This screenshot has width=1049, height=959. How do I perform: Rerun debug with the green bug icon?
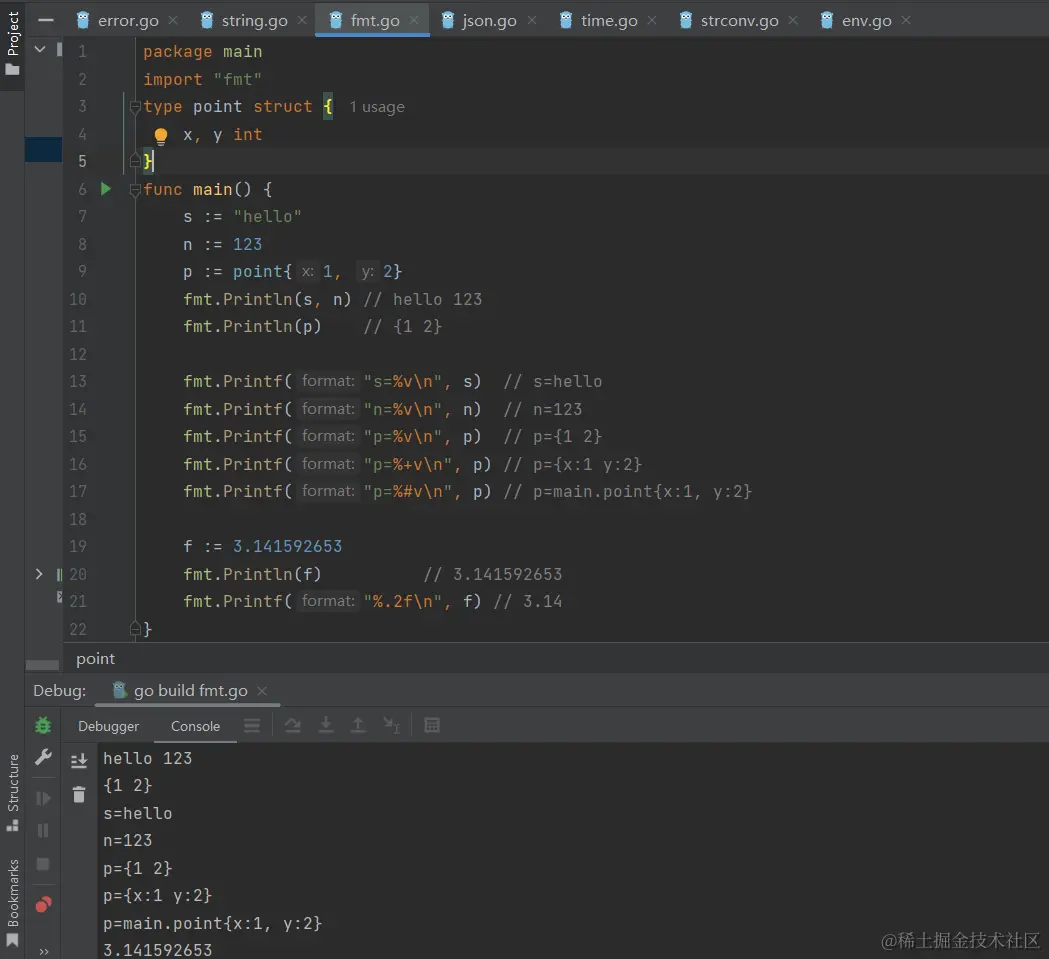pyautogui.click(x=43, y=725)
